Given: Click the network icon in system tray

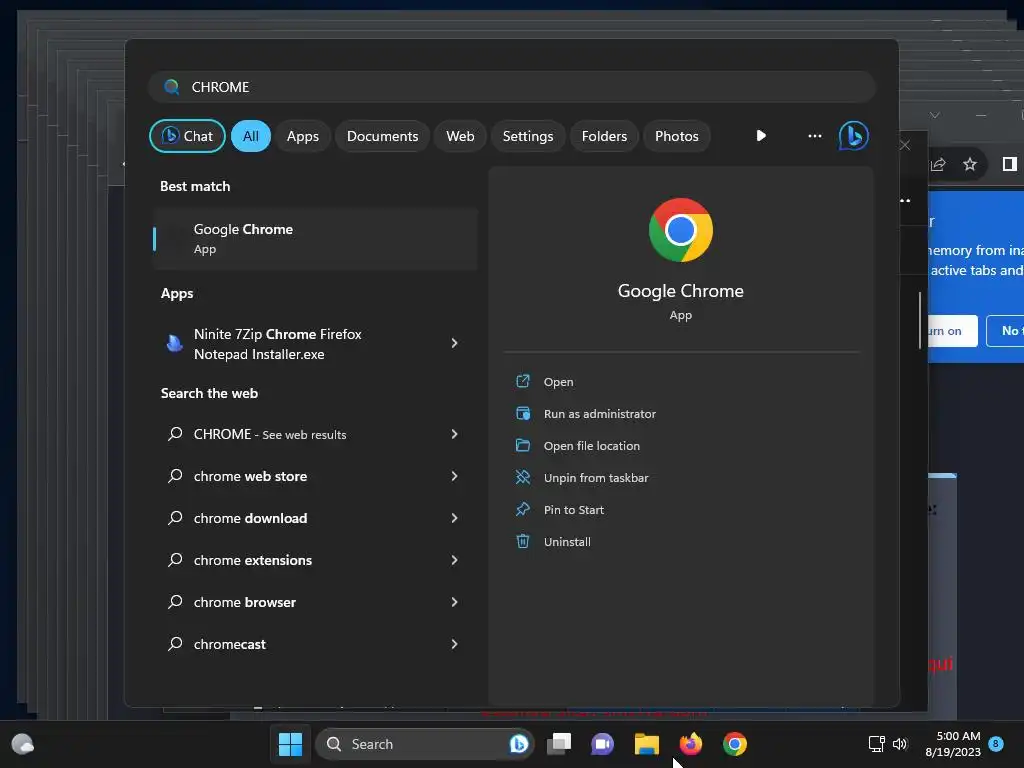Looking at the screenshot, I should click(876, 744).
